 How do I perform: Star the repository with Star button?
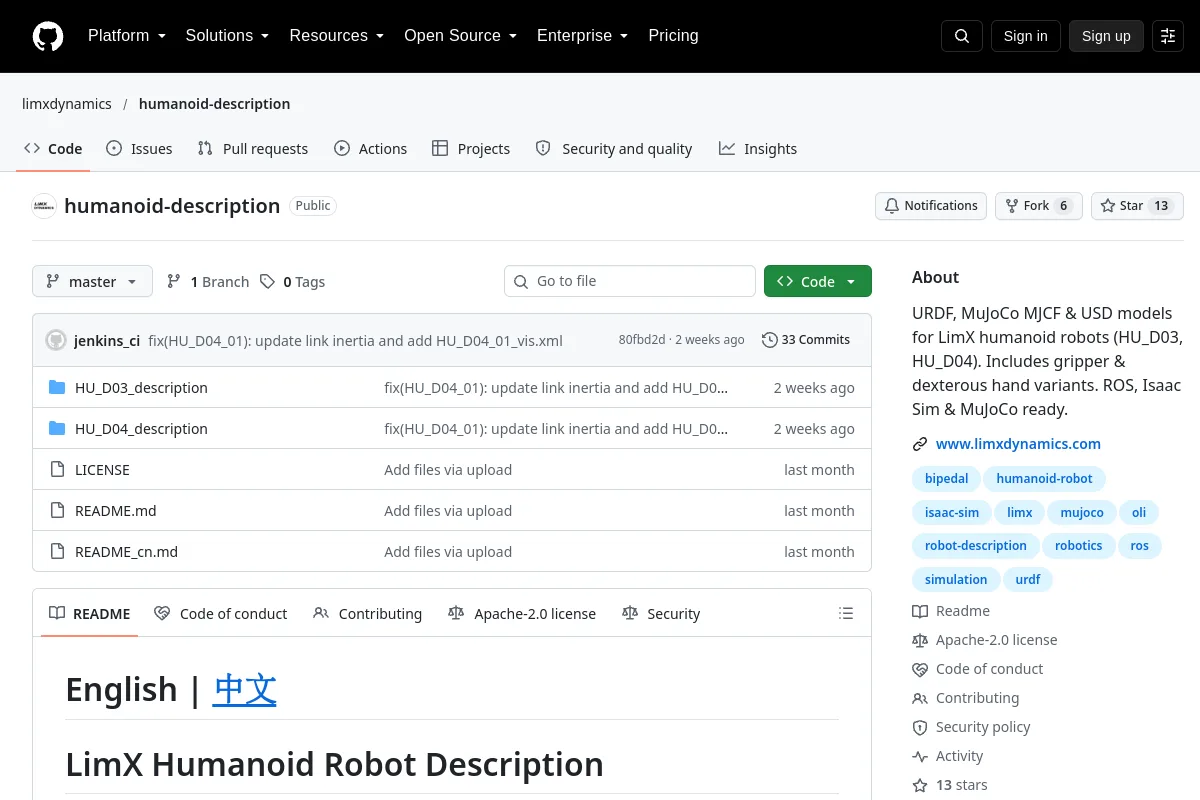(1137, 206)
